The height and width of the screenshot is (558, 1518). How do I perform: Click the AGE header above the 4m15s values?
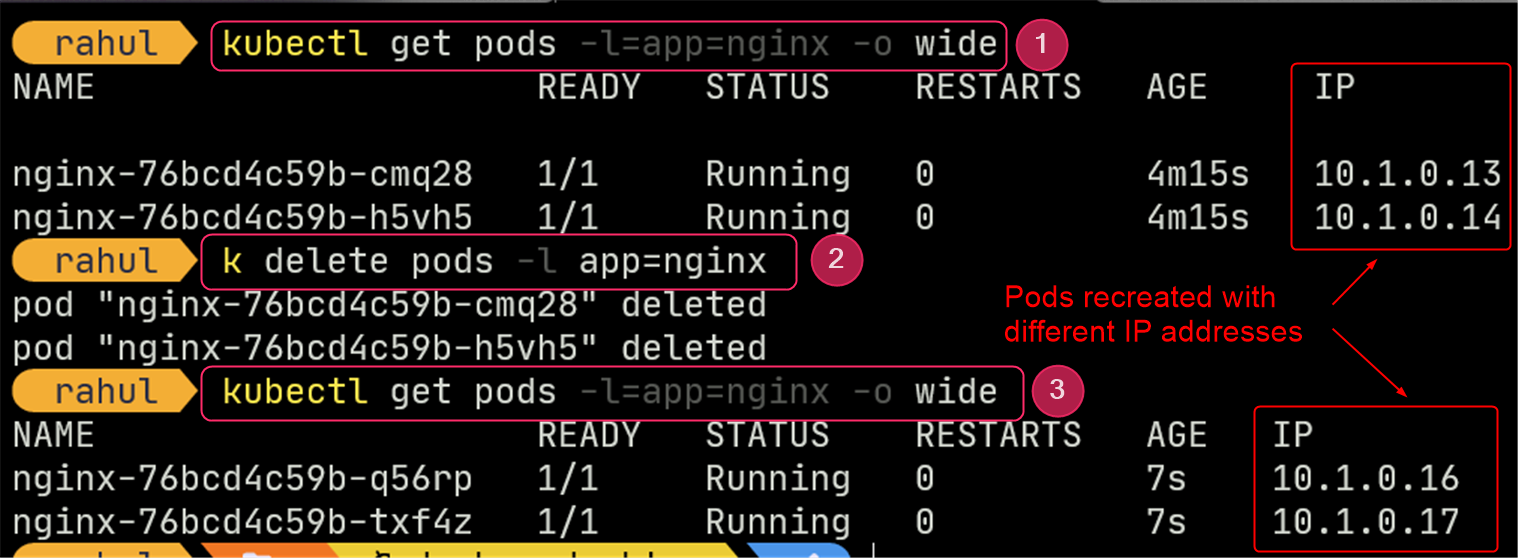pyautogui.click(x=1177, y=88)
